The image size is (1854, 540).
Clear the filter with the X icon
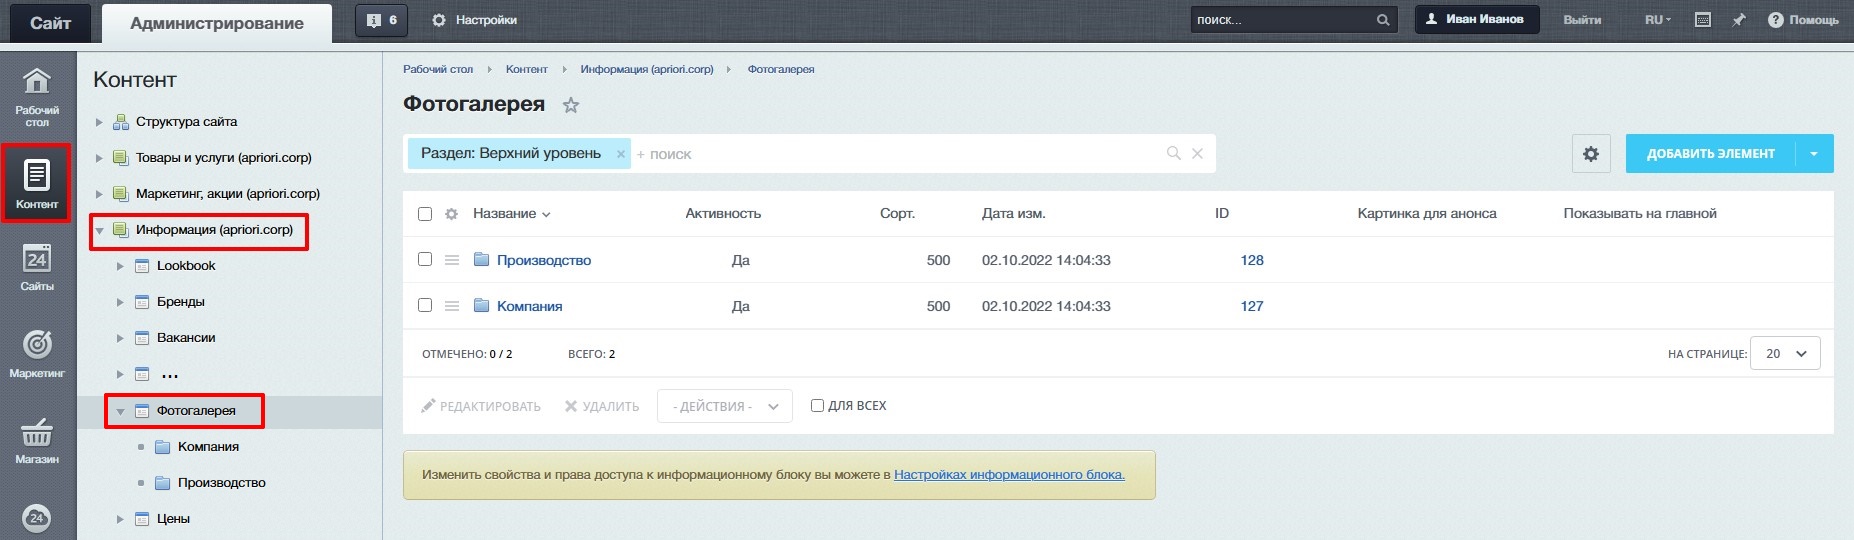[x=1197, y=154]
